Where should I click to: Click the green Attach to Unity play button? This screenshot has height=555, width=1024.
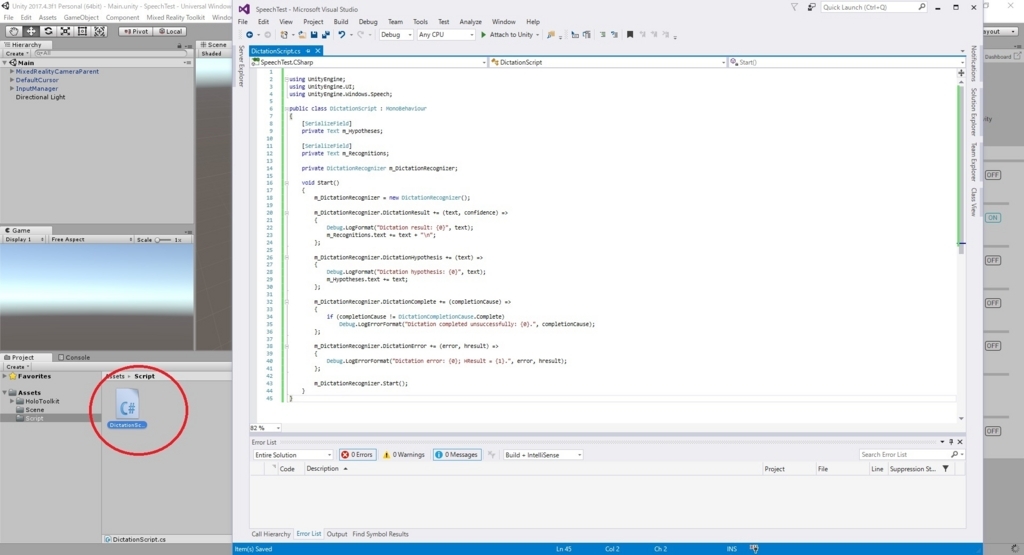[x=484, y=35]
